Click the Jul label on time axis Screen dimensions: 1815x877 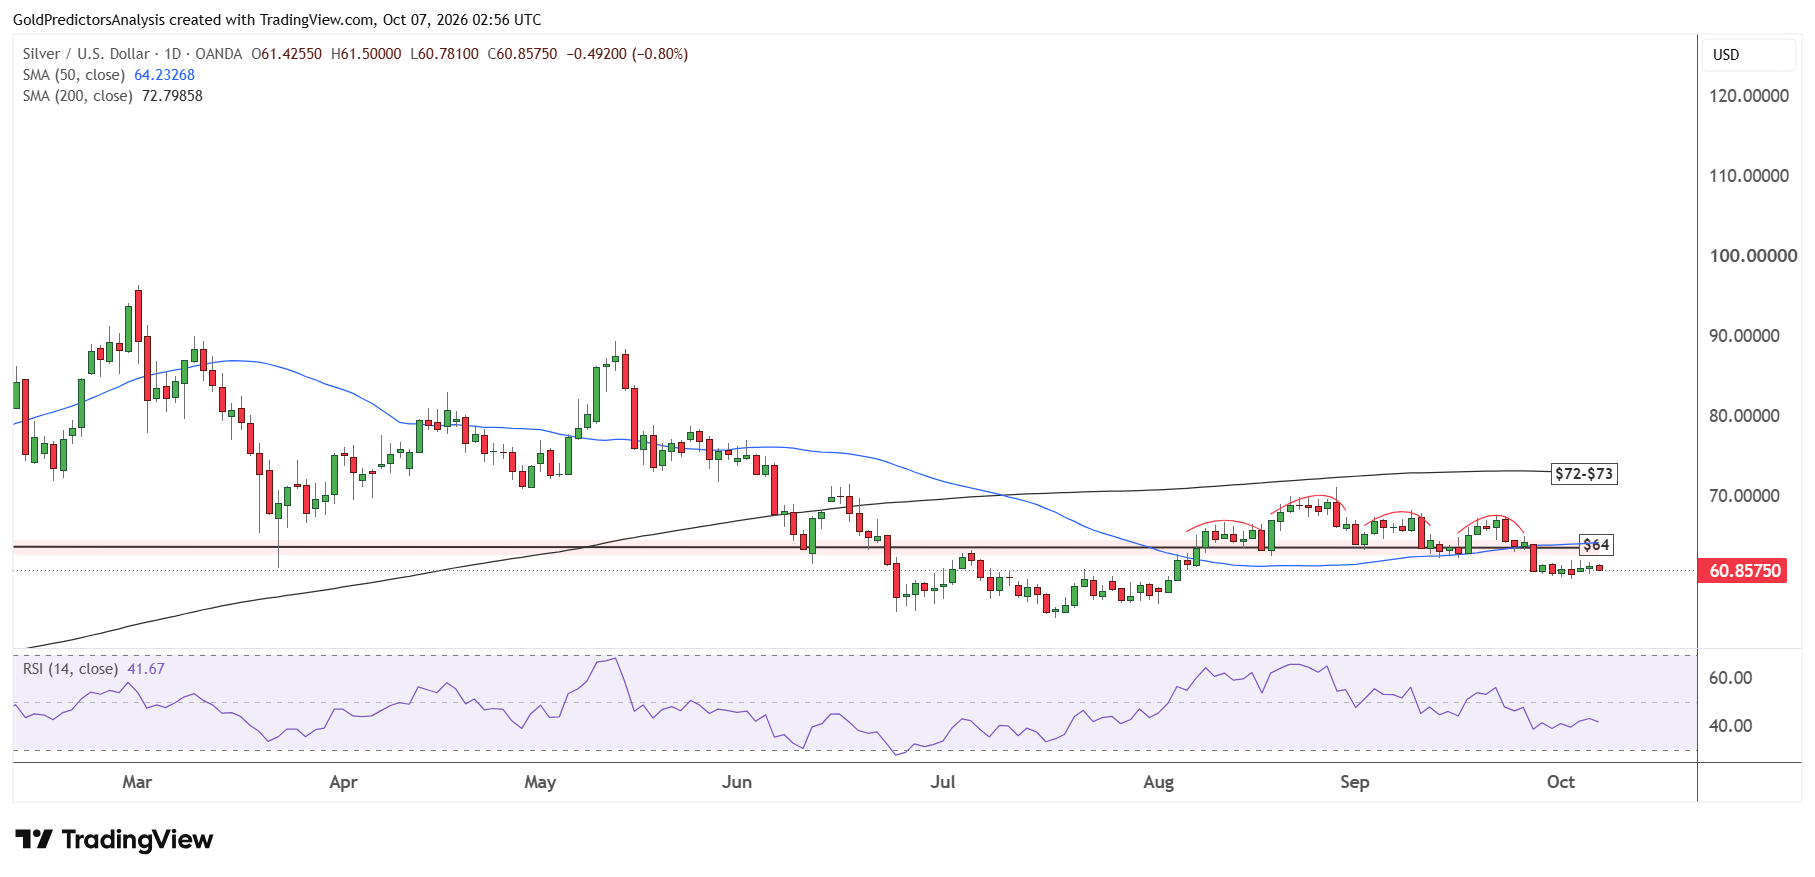pyautogui.click(x=943, y=782)
